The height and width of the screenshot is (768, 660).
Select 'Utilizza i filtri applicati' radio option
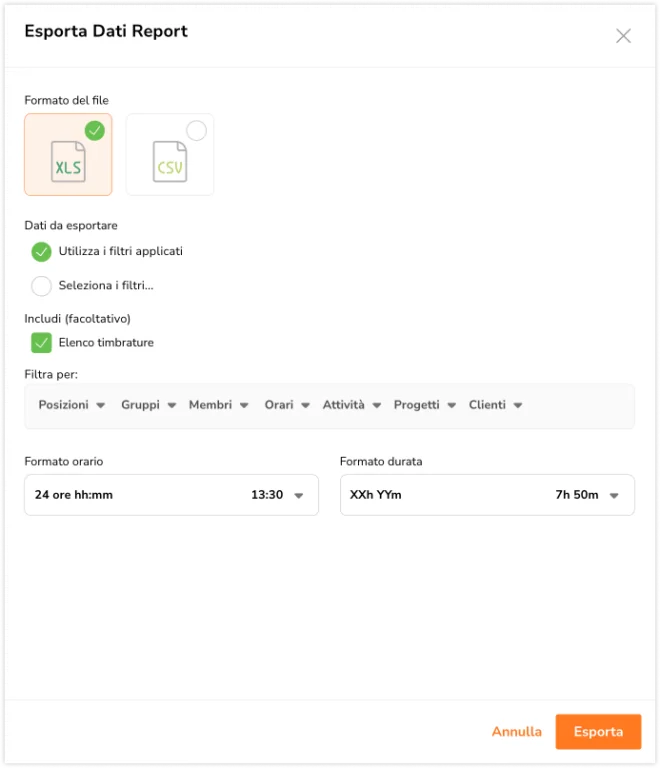[41, 252]
